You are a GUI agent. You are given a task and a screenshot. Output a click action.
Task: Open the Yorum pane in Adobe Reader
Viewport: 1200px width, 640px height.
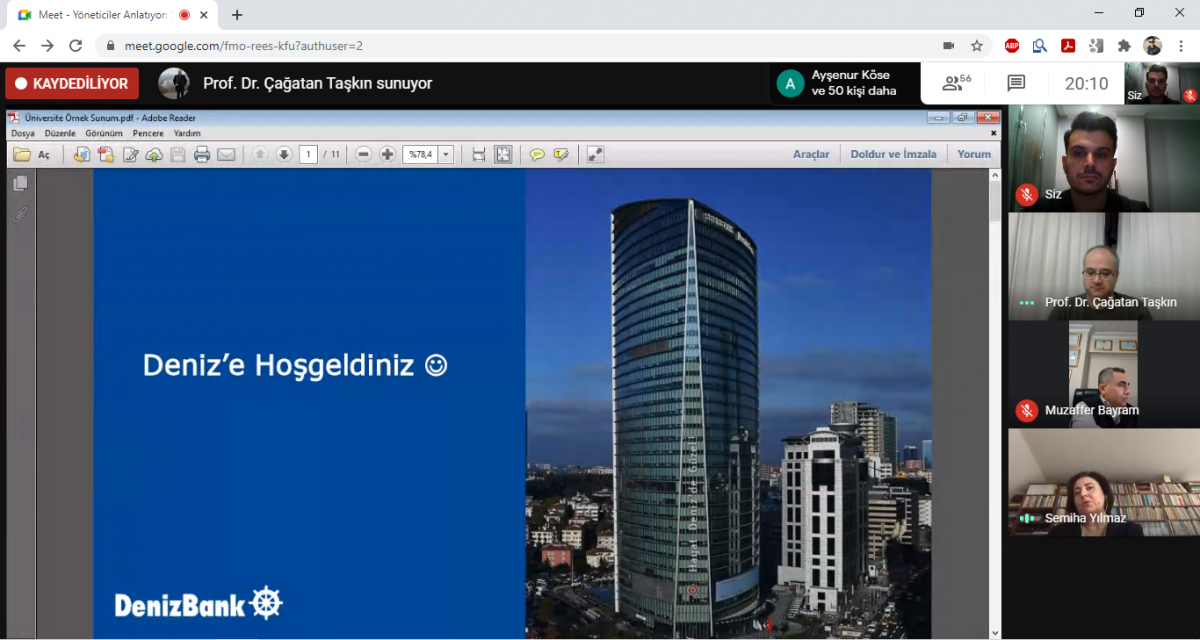(x=974, y=154)
